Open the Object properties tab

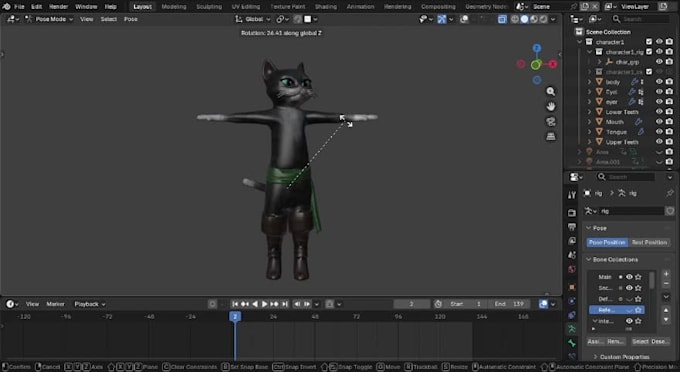click(572, 287)
